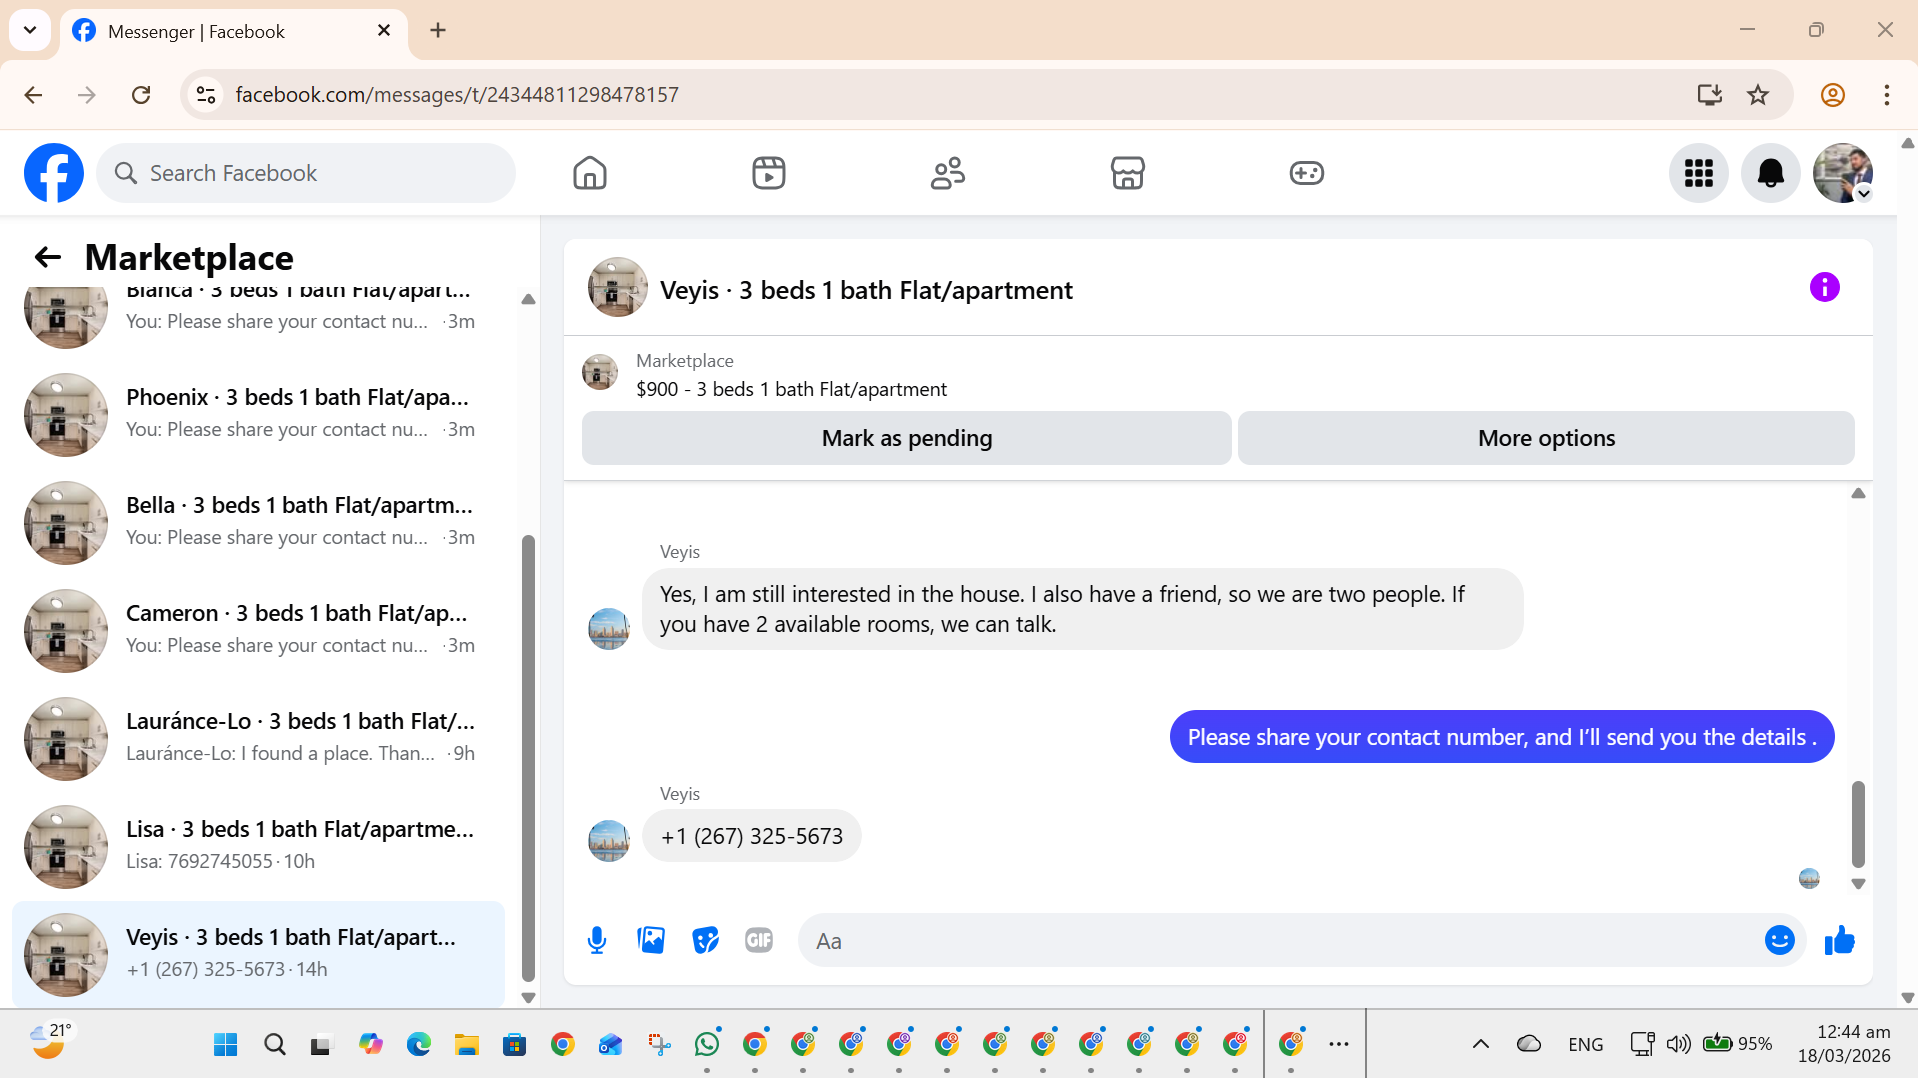Click the browser forward arrow

pyautogui.click(x=87, y=95)
